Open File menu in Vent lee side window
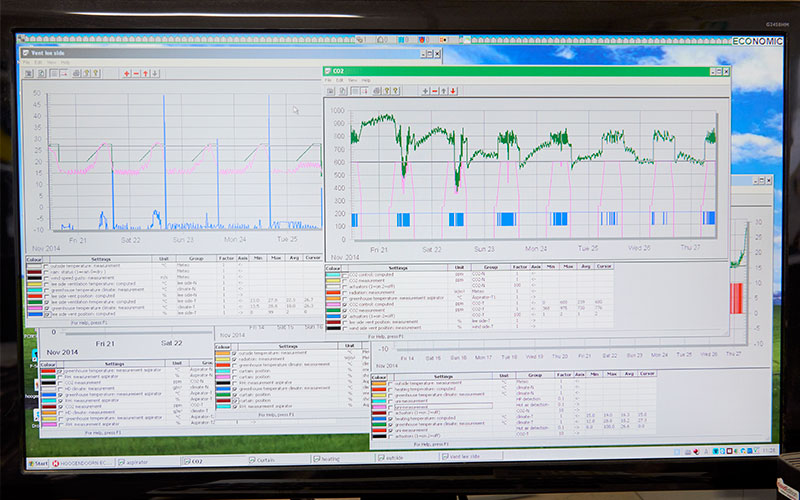Image resolution: width=800 pixels, height=500 pixels. [27, 62]
